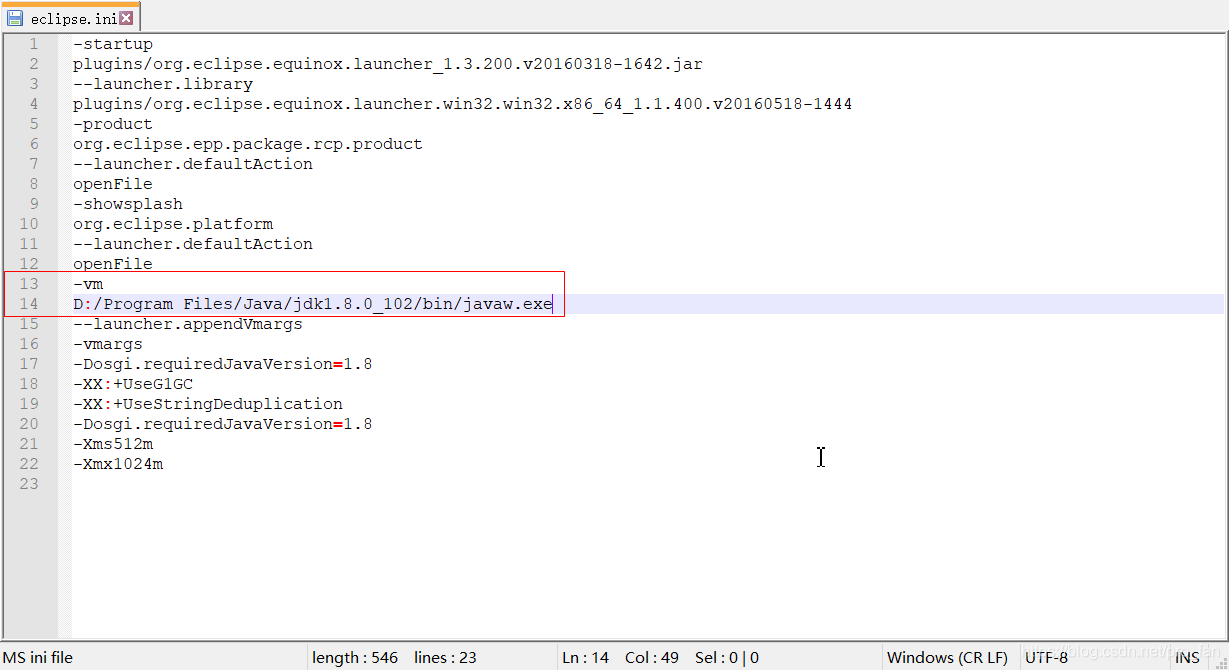Click the "--launcher.appendVmargs" line
This screenshot has width=1229, height=670.
pos(188,324)
